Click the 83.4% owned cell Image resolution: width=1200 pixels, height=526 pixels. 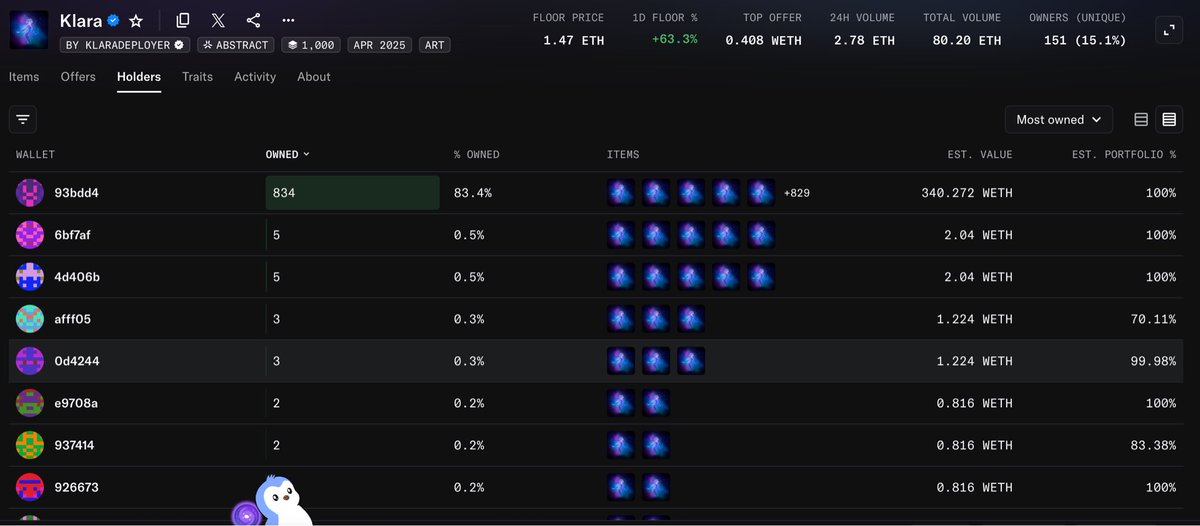(x=473, y=193)
